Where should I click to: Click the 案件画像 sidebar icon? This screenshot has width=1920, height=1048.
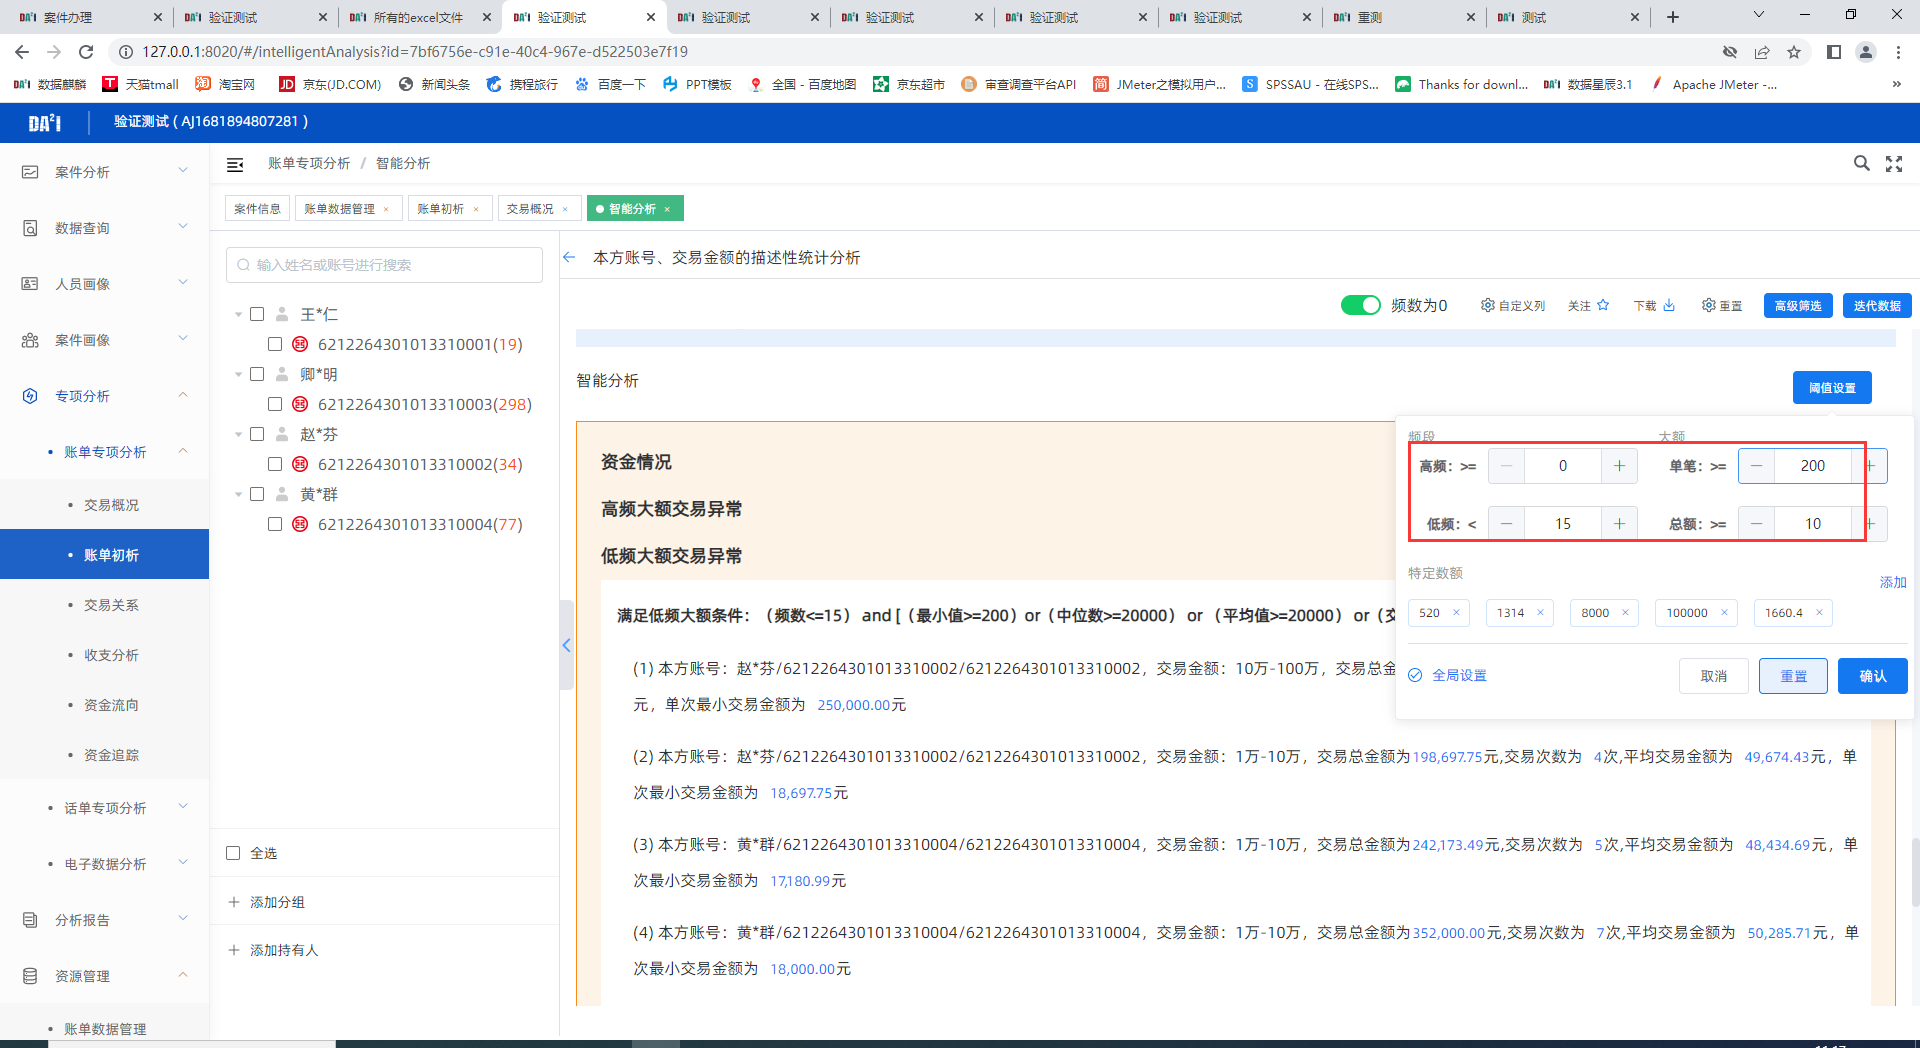pos(30,340)
